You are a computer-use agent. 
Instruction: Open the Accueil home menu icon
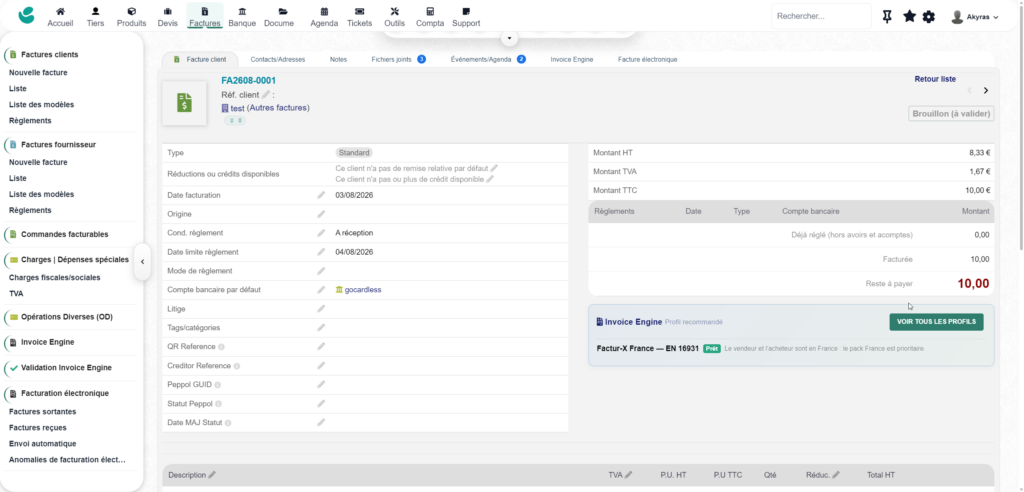60,11
